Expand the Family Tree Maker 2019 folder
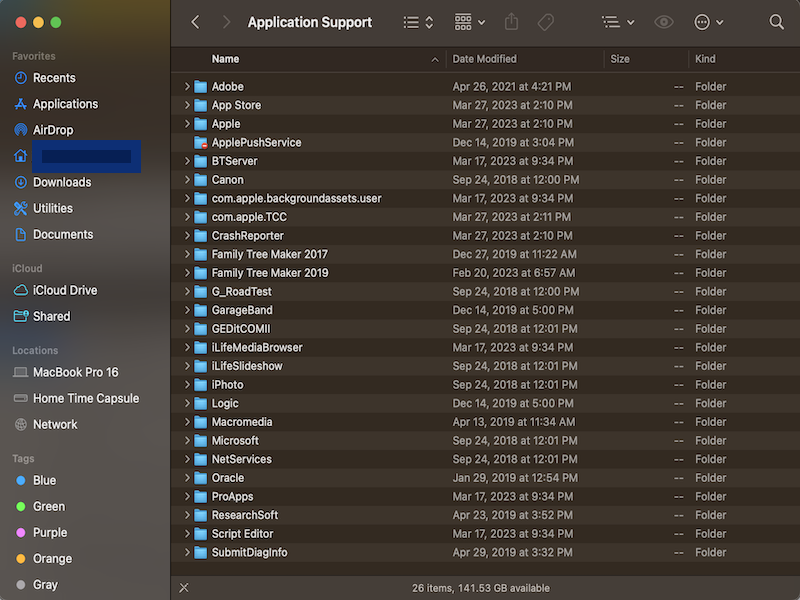 [x=187, y=273]
